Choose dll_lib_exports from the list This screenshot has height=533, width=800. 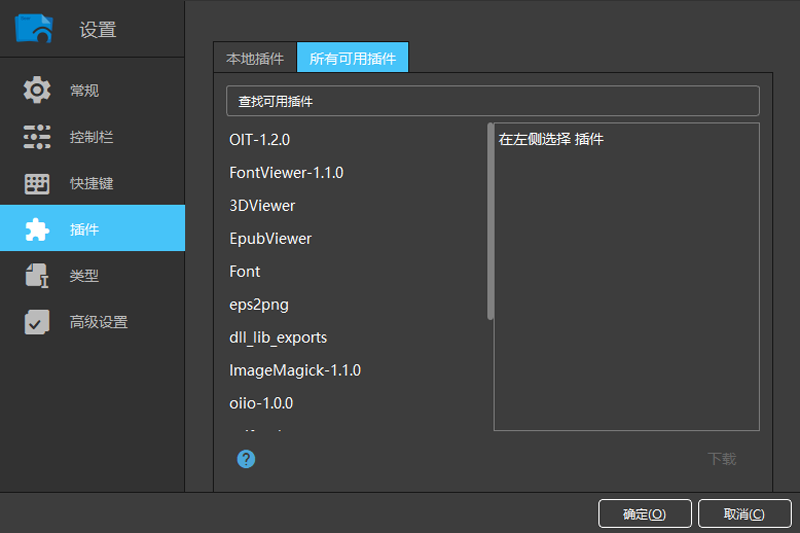357,337
